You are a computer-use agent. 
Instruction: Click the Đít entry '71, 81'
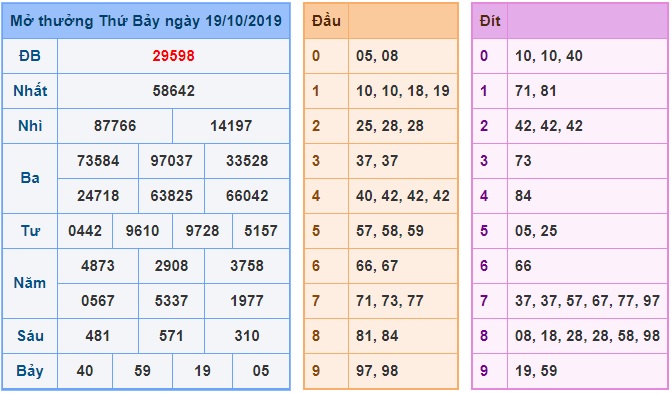[536, 91]
